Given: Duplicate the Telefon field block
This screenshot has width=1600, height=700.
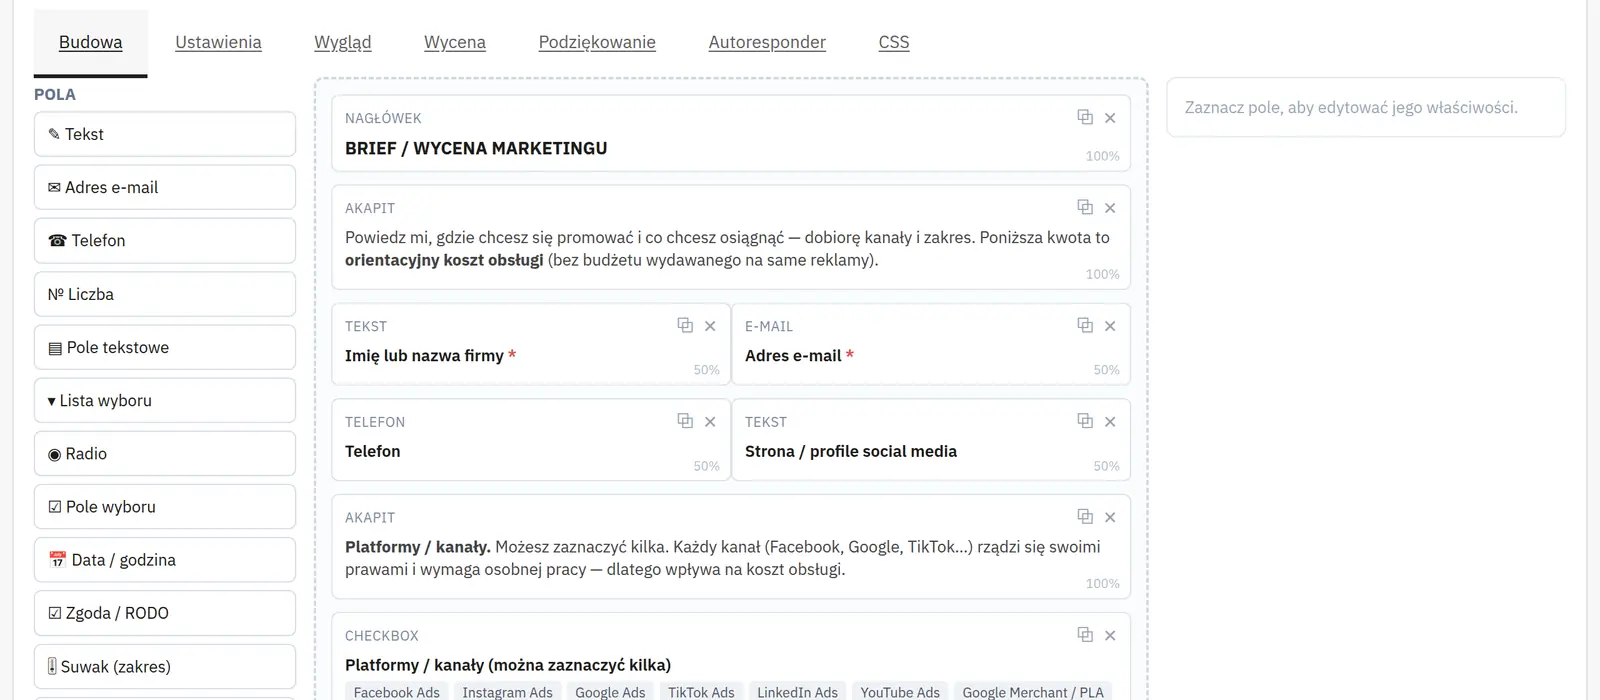Looking at the screenshot, I should pos(685,421).
